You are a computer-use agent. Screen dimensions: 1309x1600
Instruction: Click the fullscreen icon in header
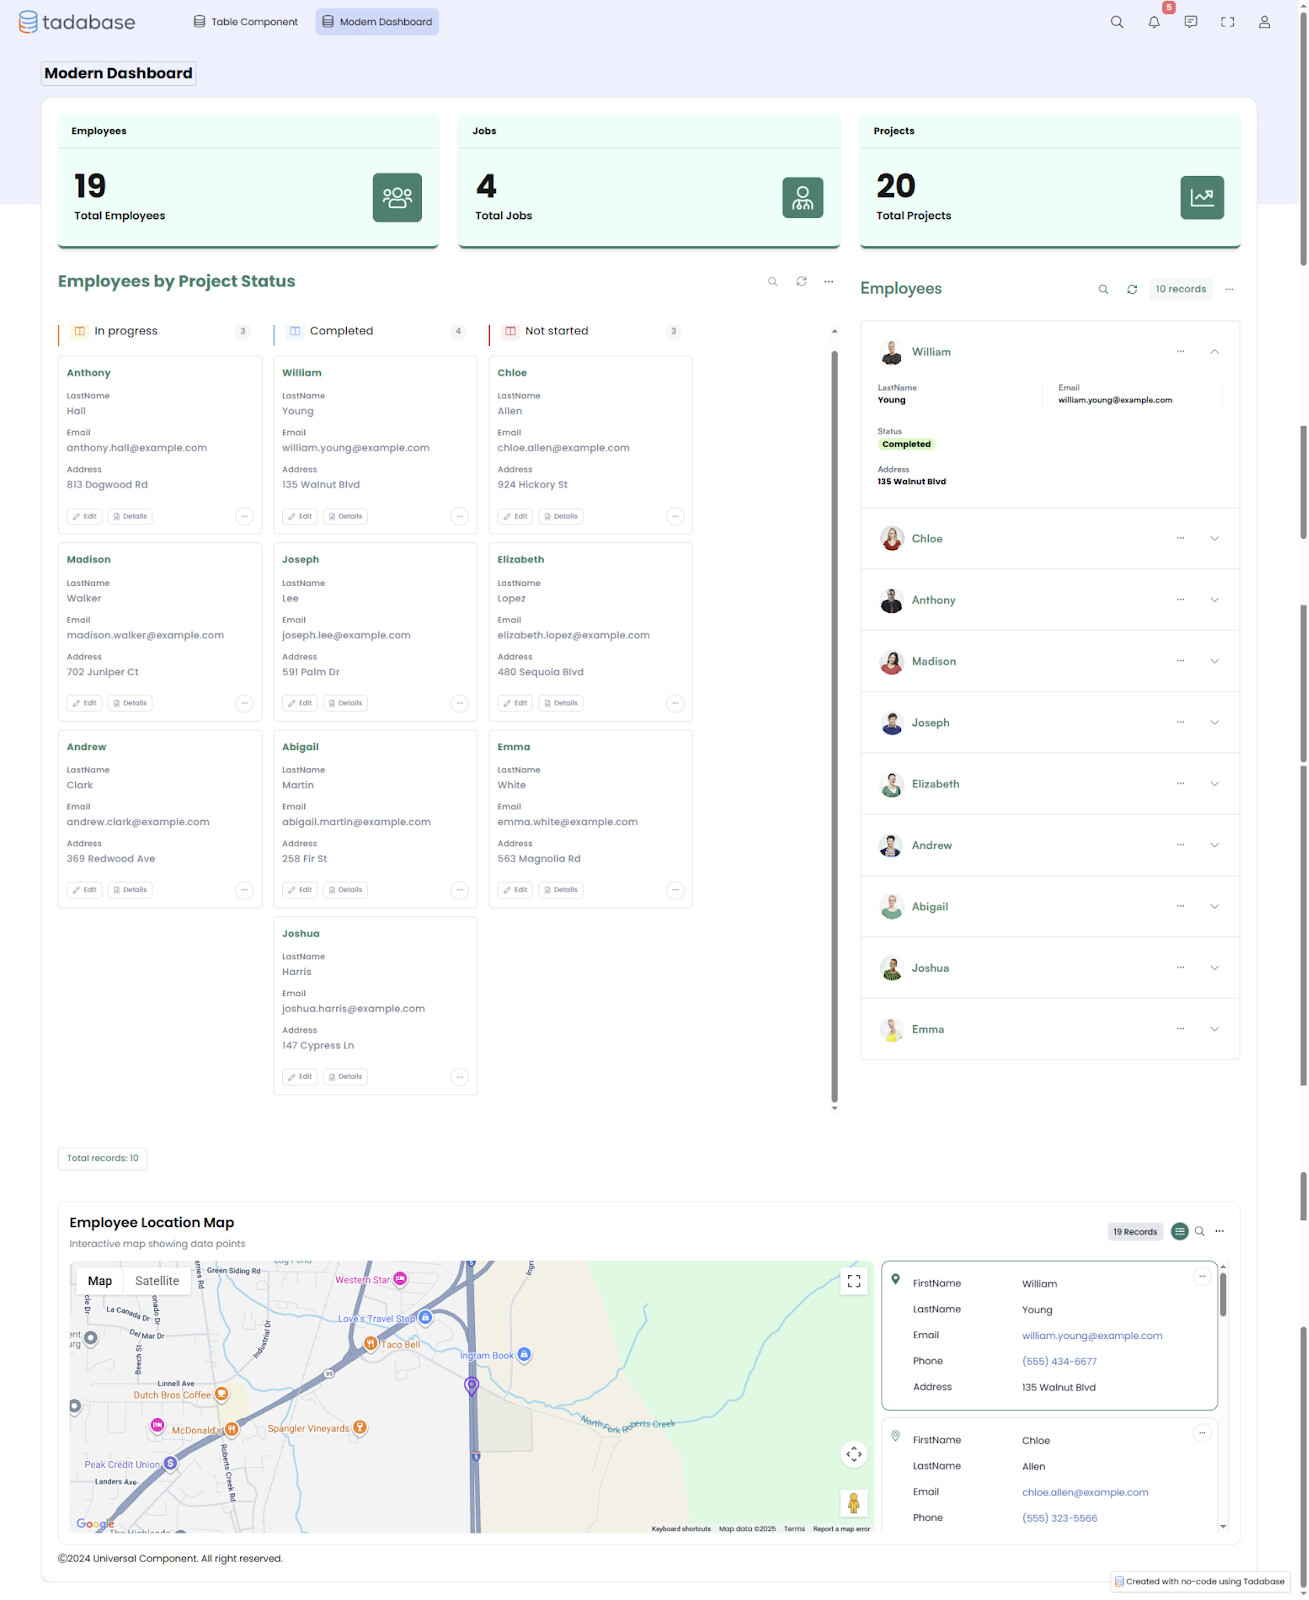pos(1227,22)
